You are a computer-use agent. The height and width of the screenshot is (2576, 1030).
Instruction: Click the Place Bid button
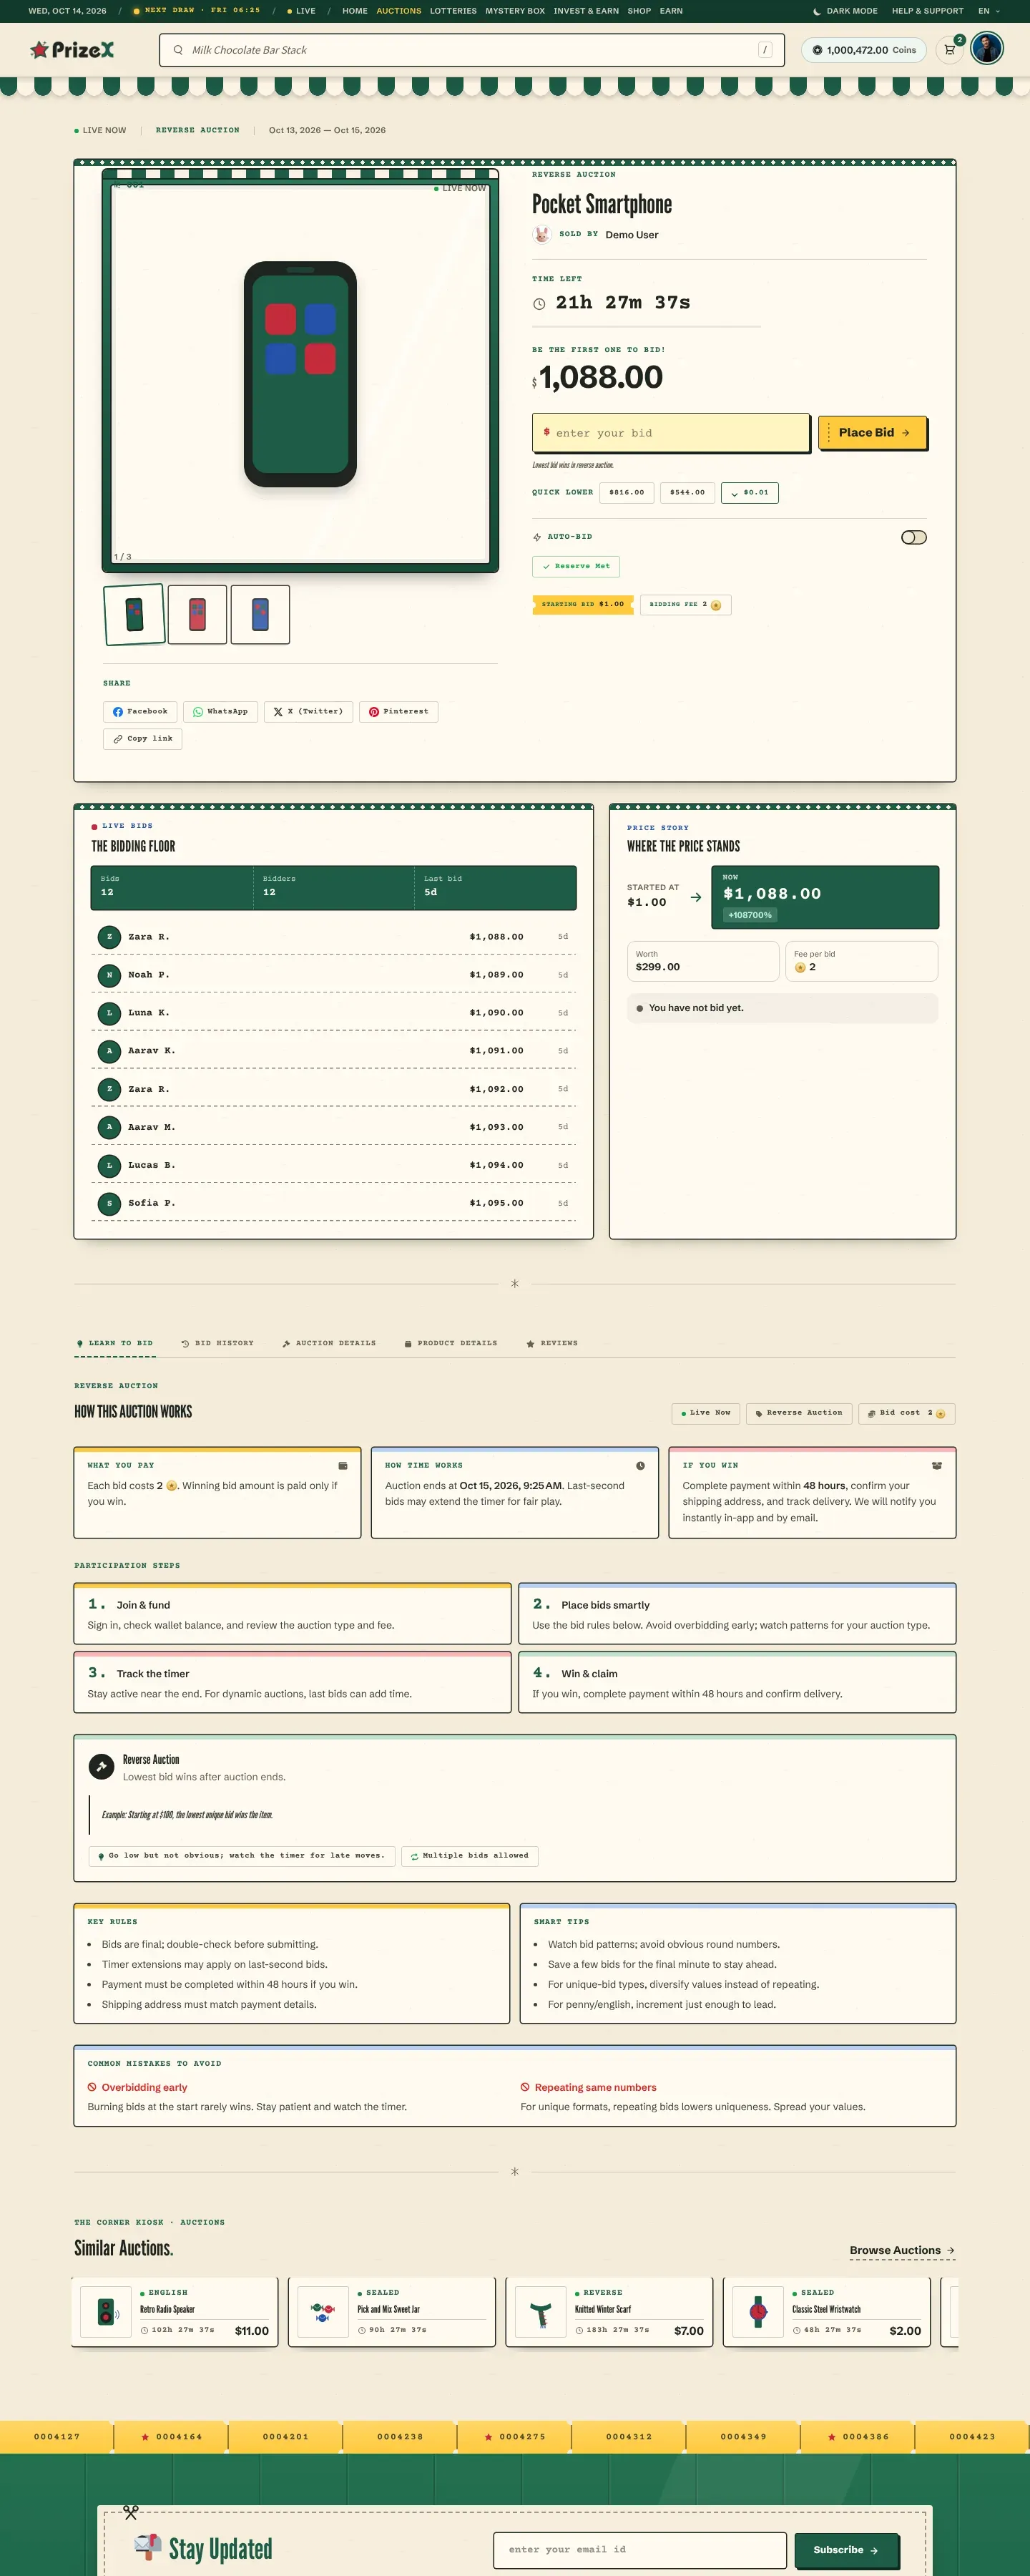[873, 432]
